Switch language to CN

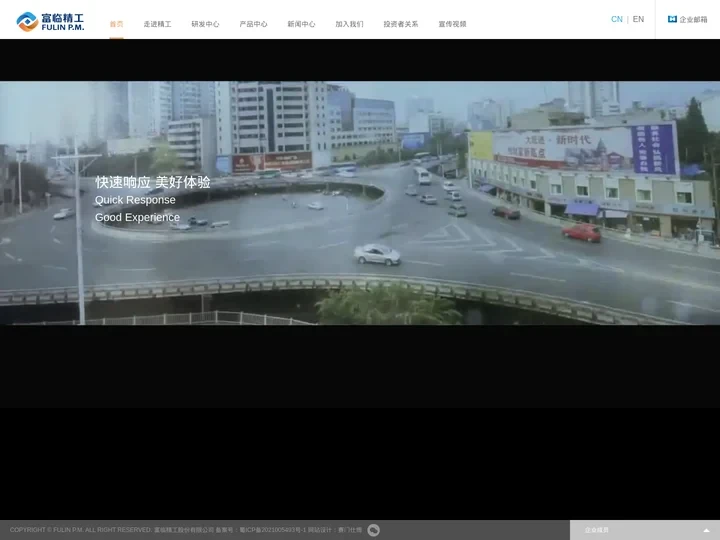616,19
